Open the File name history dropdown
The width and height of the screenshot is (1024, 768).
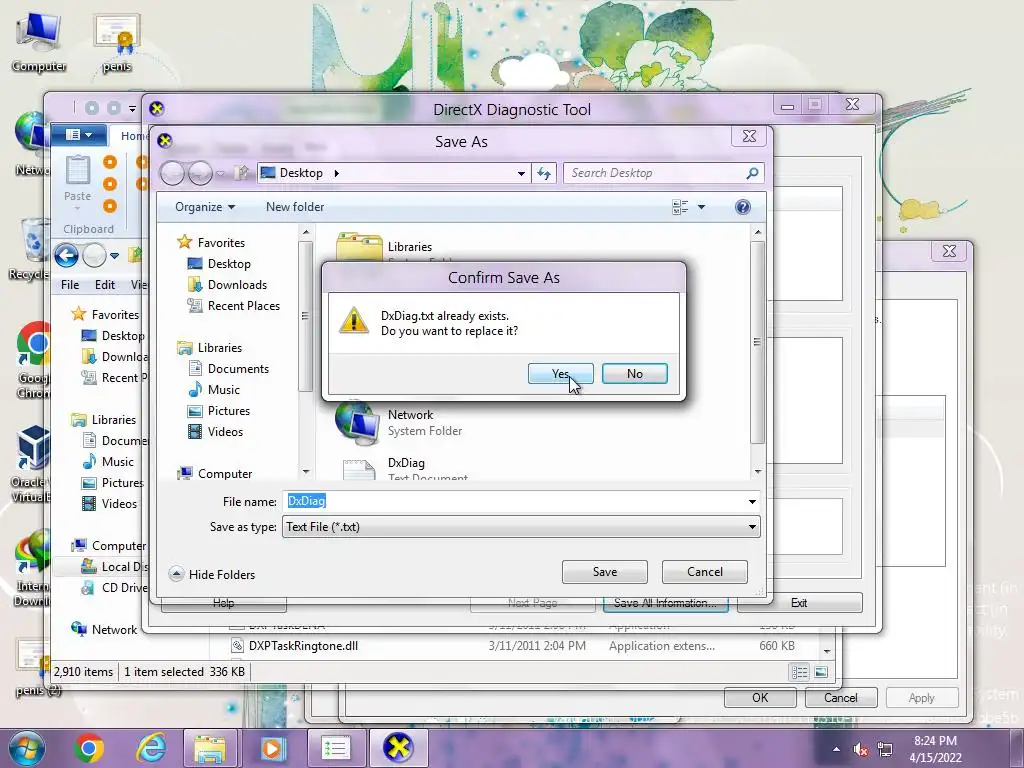pos(752,502)
